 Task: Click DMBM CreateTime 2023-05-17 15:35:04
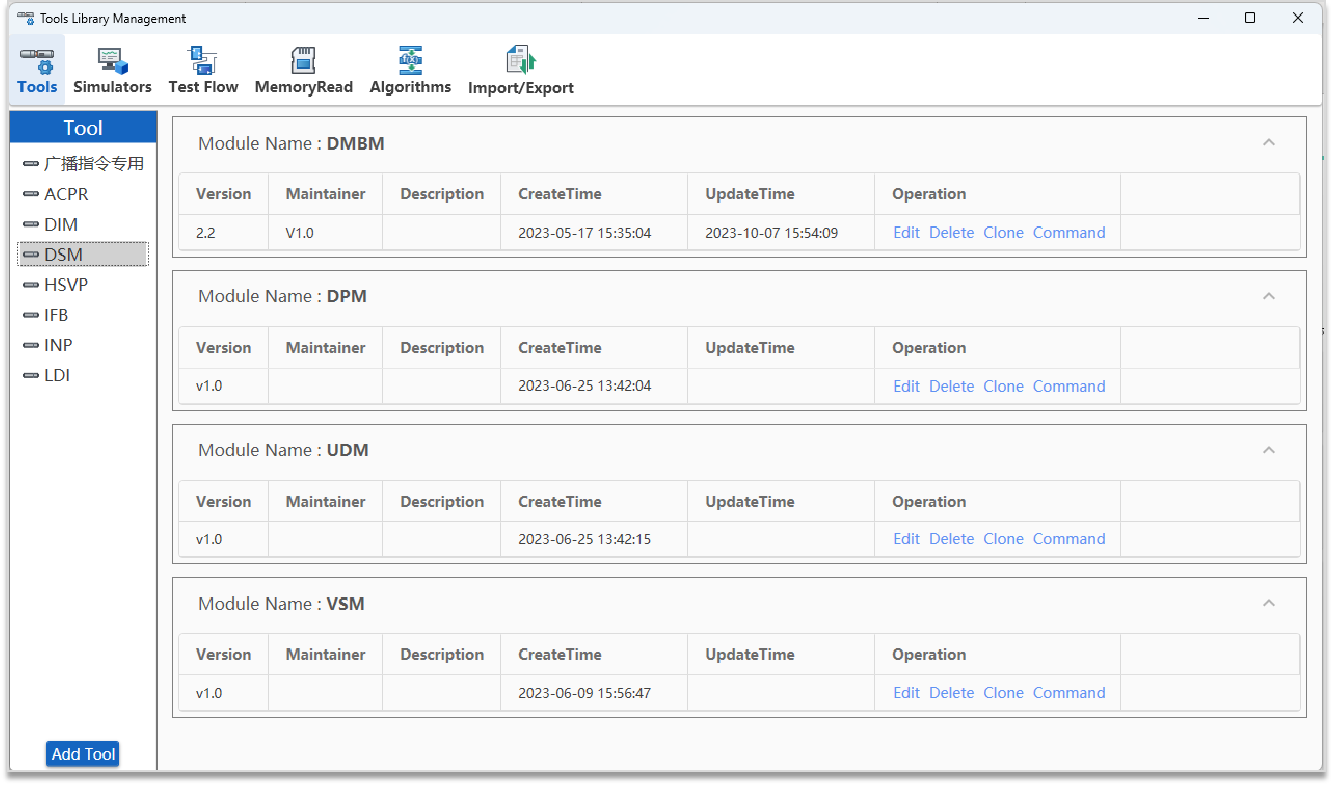[594, 232]
